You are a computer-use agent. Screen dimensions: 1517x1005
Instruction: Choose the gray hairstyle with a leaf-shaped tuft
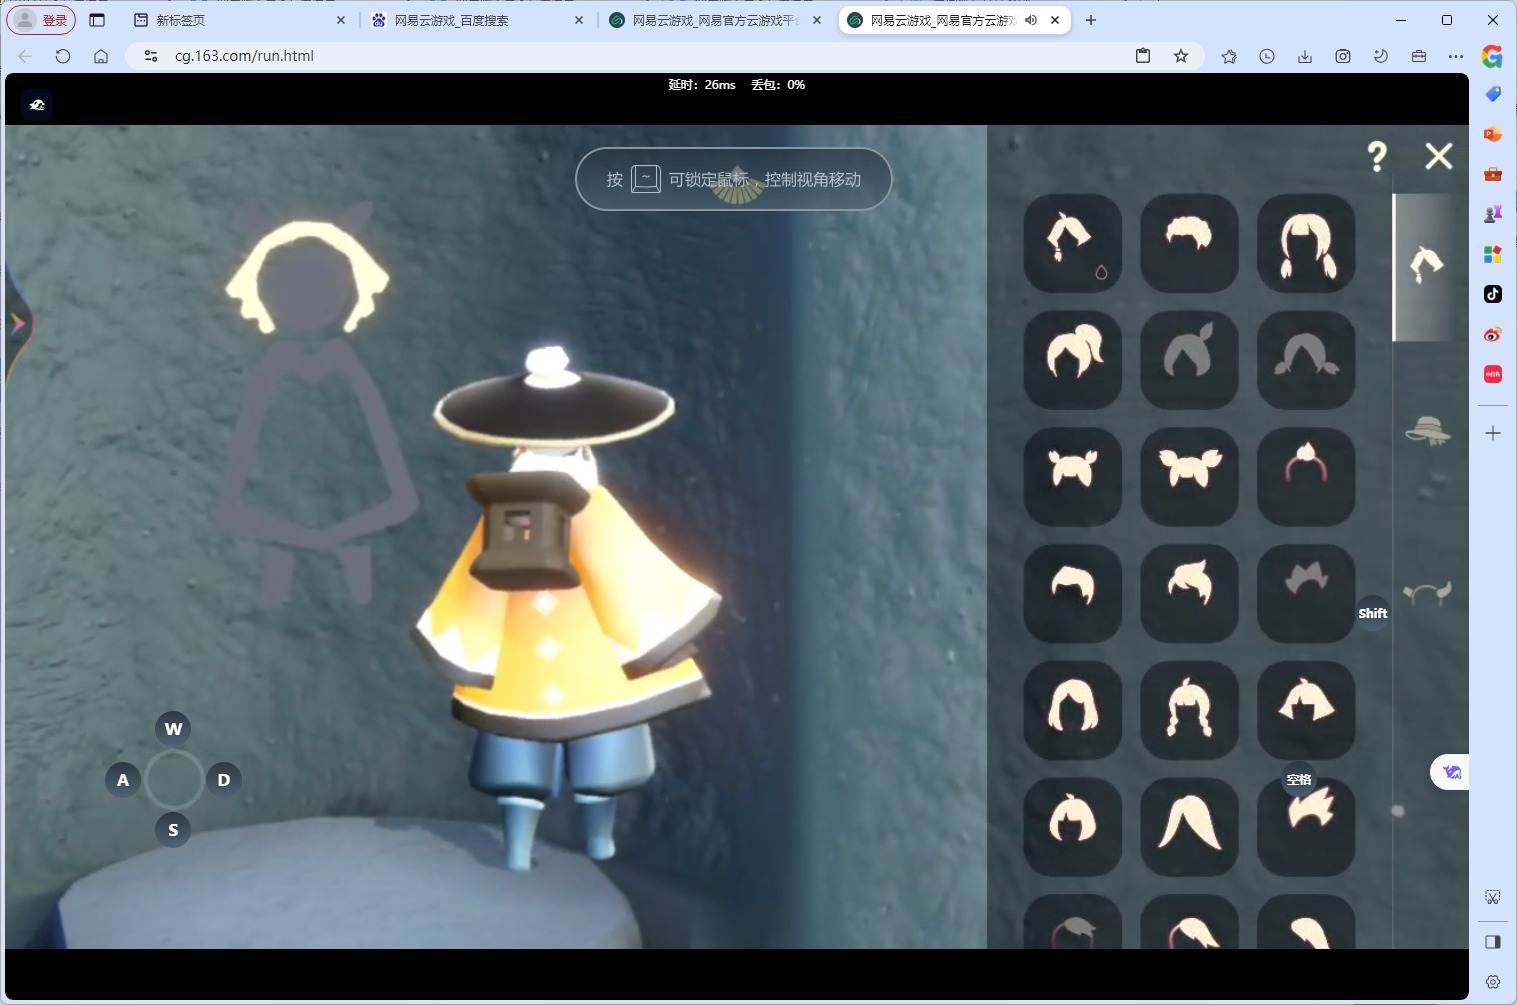tap(1189, 360)
